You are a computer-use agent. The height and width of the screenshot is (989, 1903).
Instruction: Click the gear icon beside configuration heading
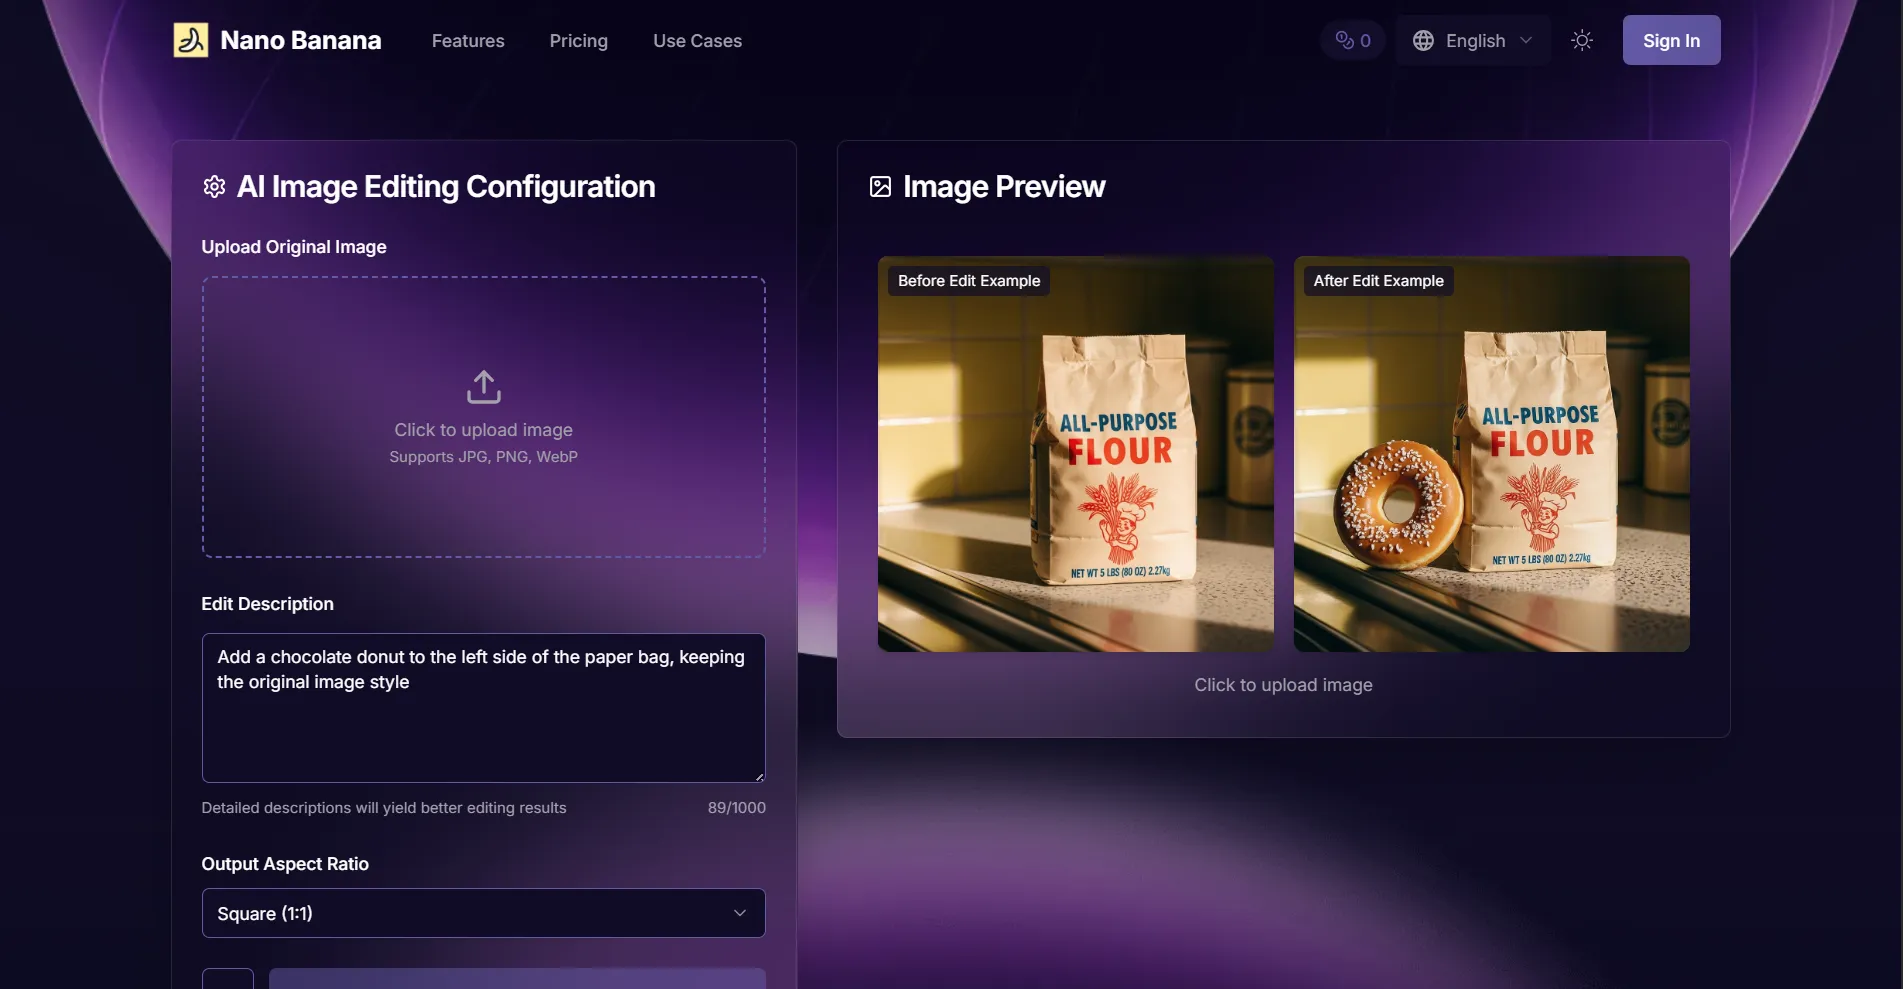214,187
